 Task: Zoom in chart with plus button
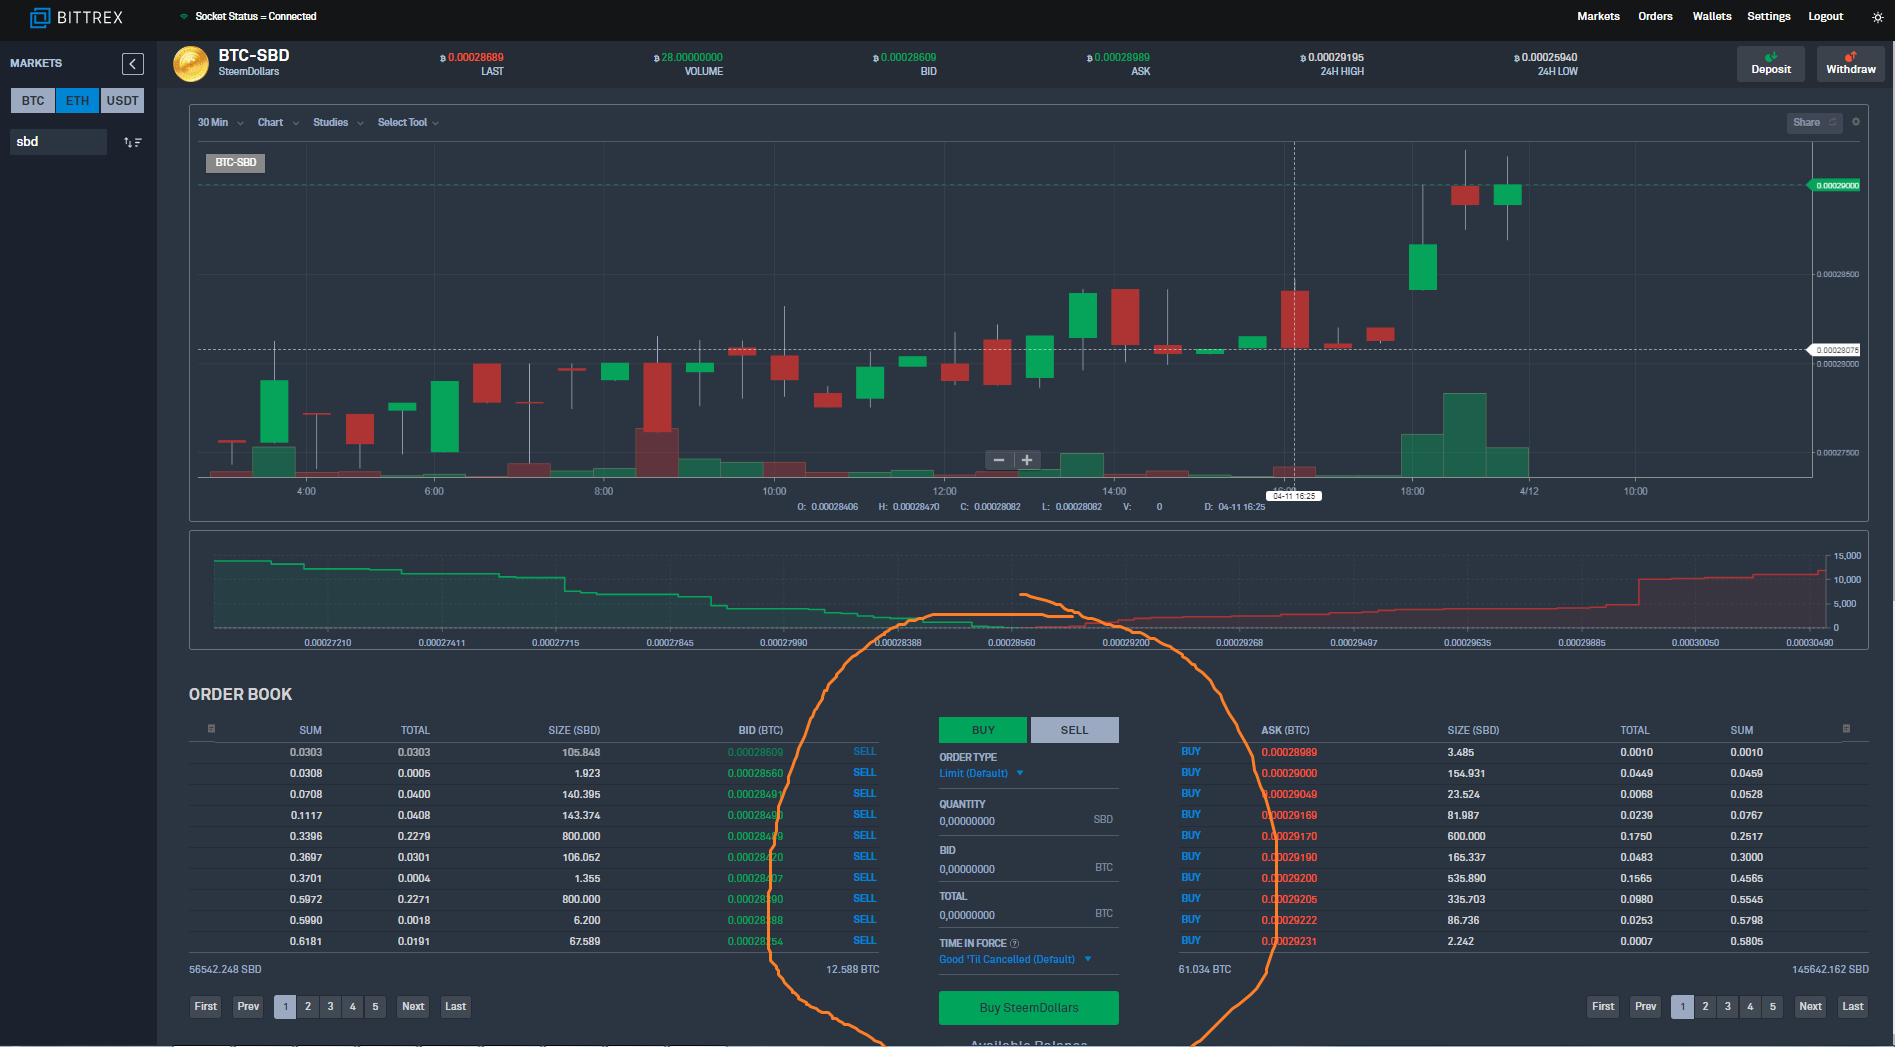pyautogui.click(x=1027, y=460)
